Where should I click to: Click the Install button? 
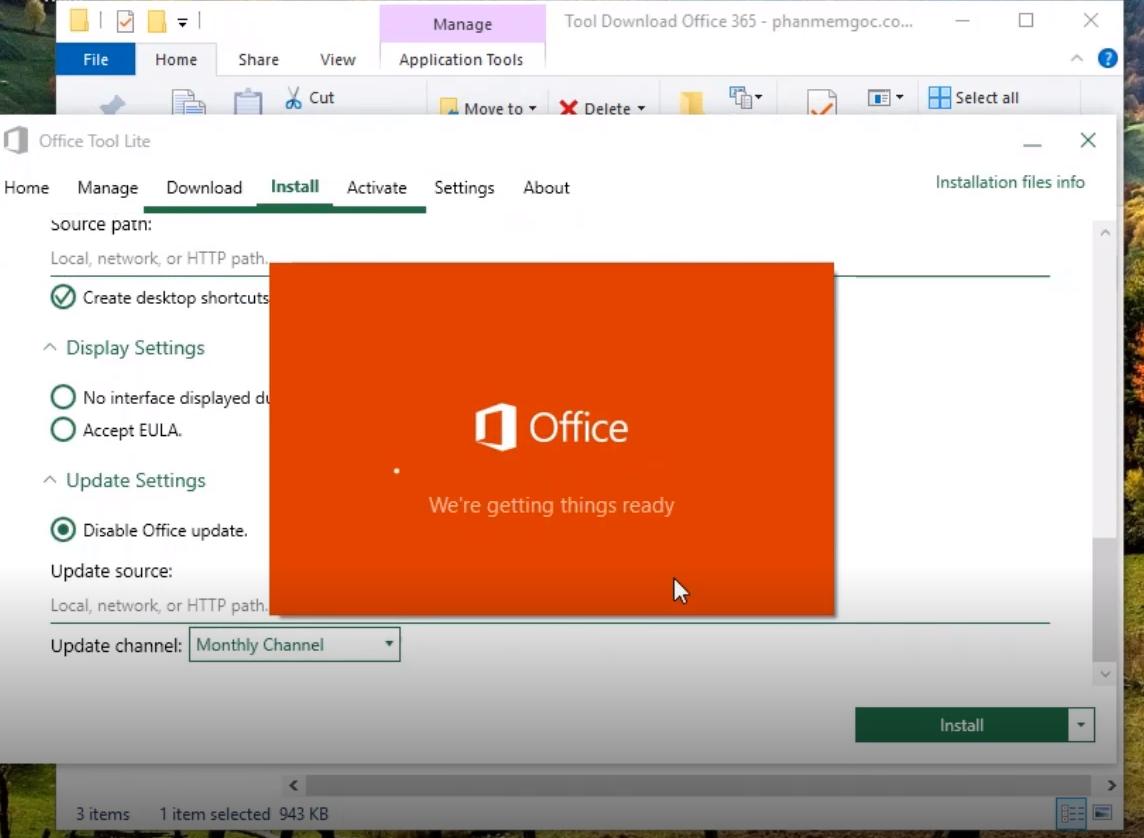[x=960, y=724]
